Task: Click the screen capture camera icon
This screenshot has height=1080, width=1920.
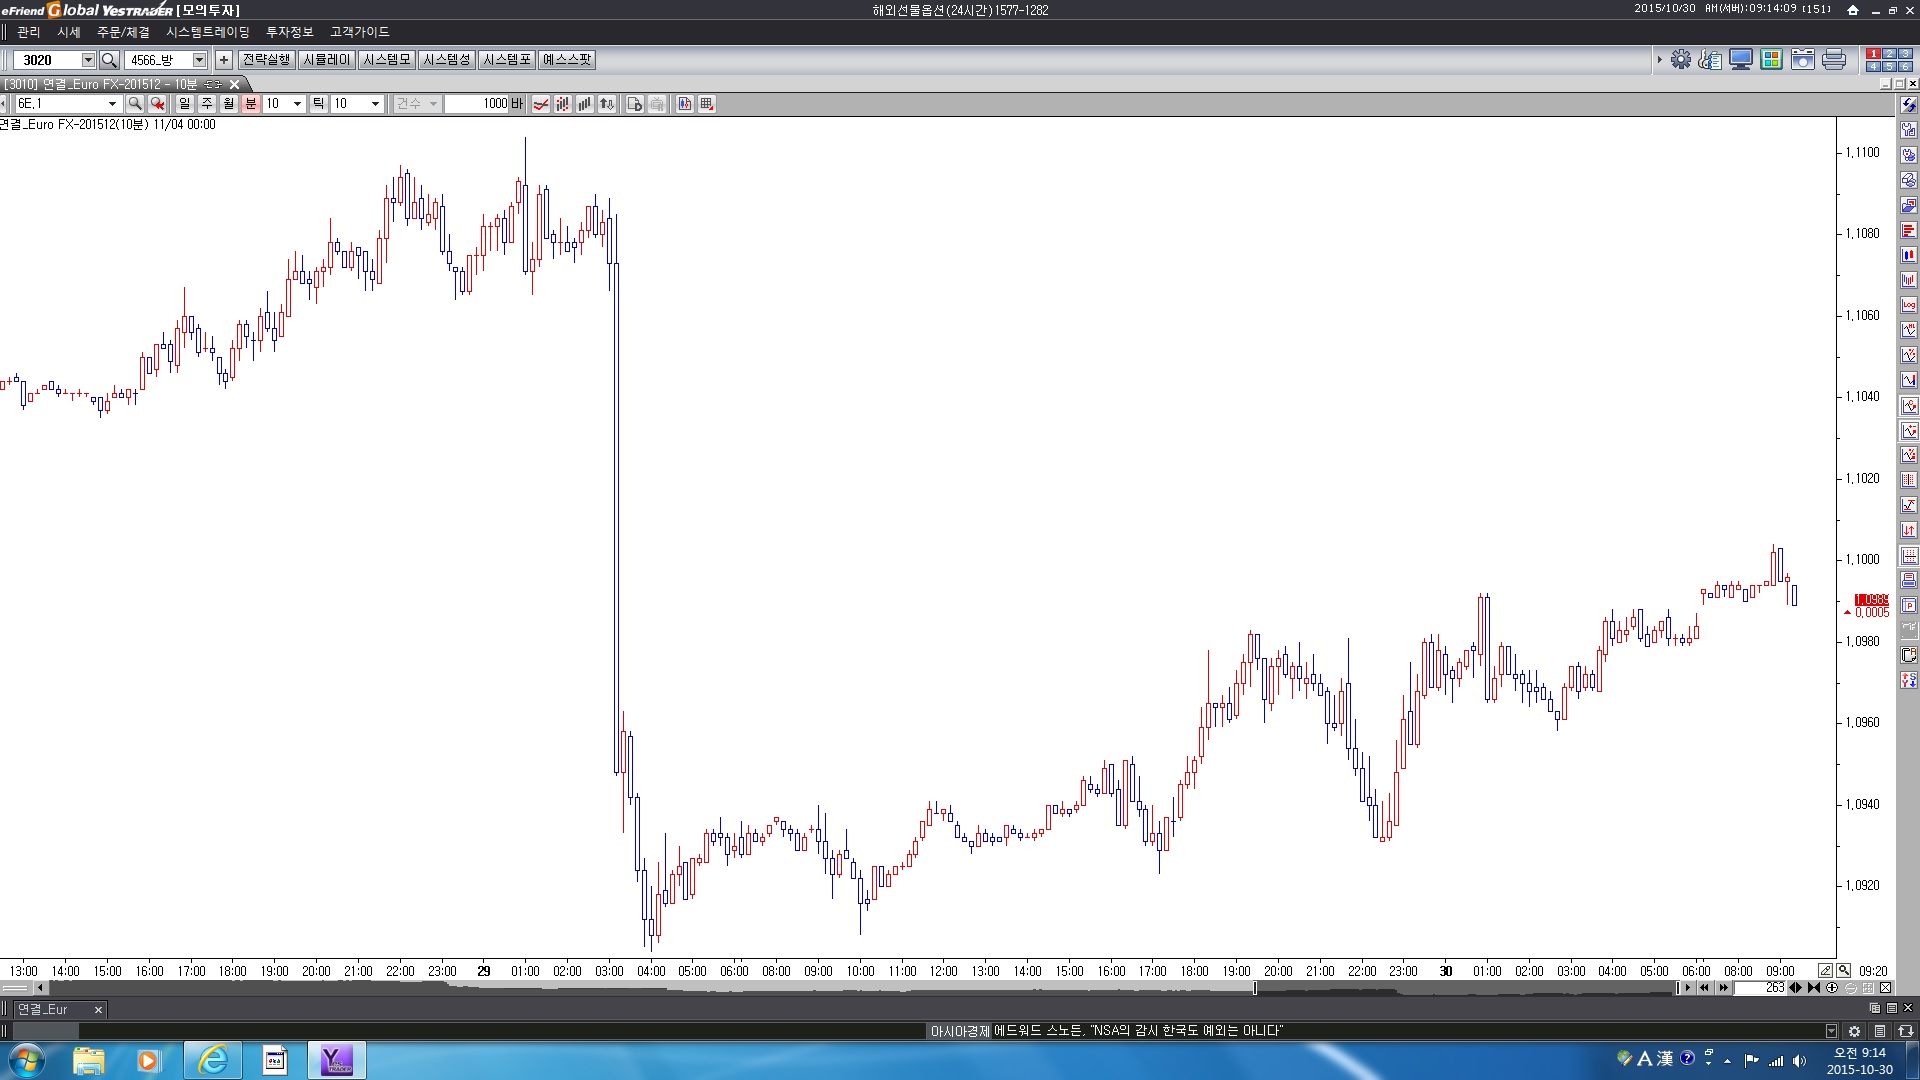Action: point(1803,60)
